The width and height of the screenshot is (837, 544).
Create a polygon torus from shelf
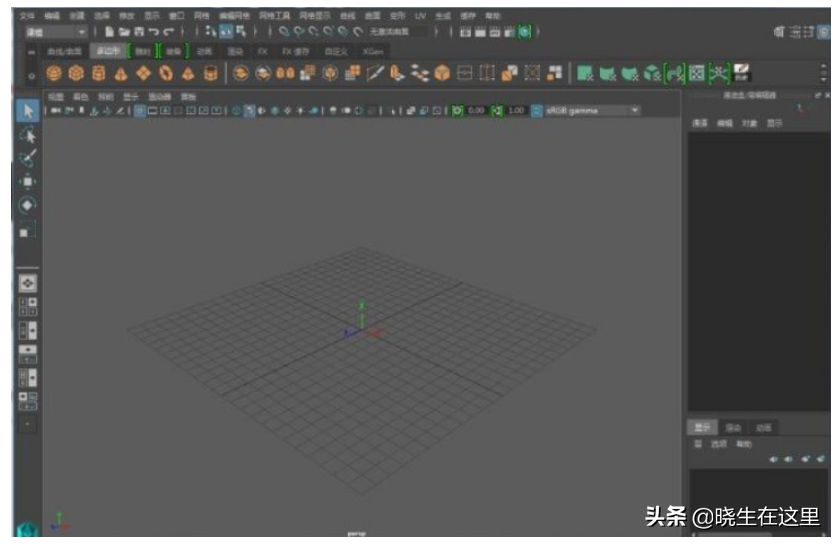point(166,73)
